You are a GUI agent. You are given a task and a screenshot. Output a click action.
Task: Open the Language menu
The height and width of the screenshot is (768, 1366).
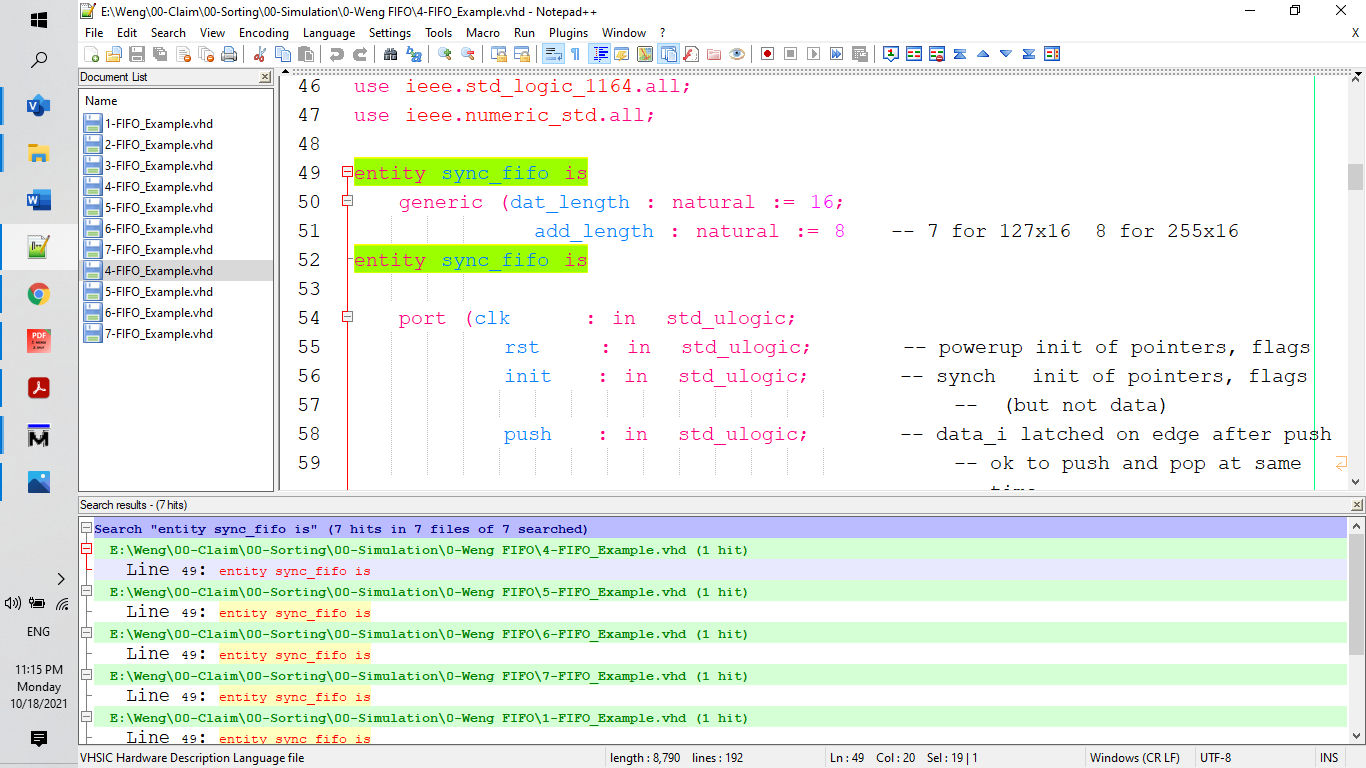329,33
